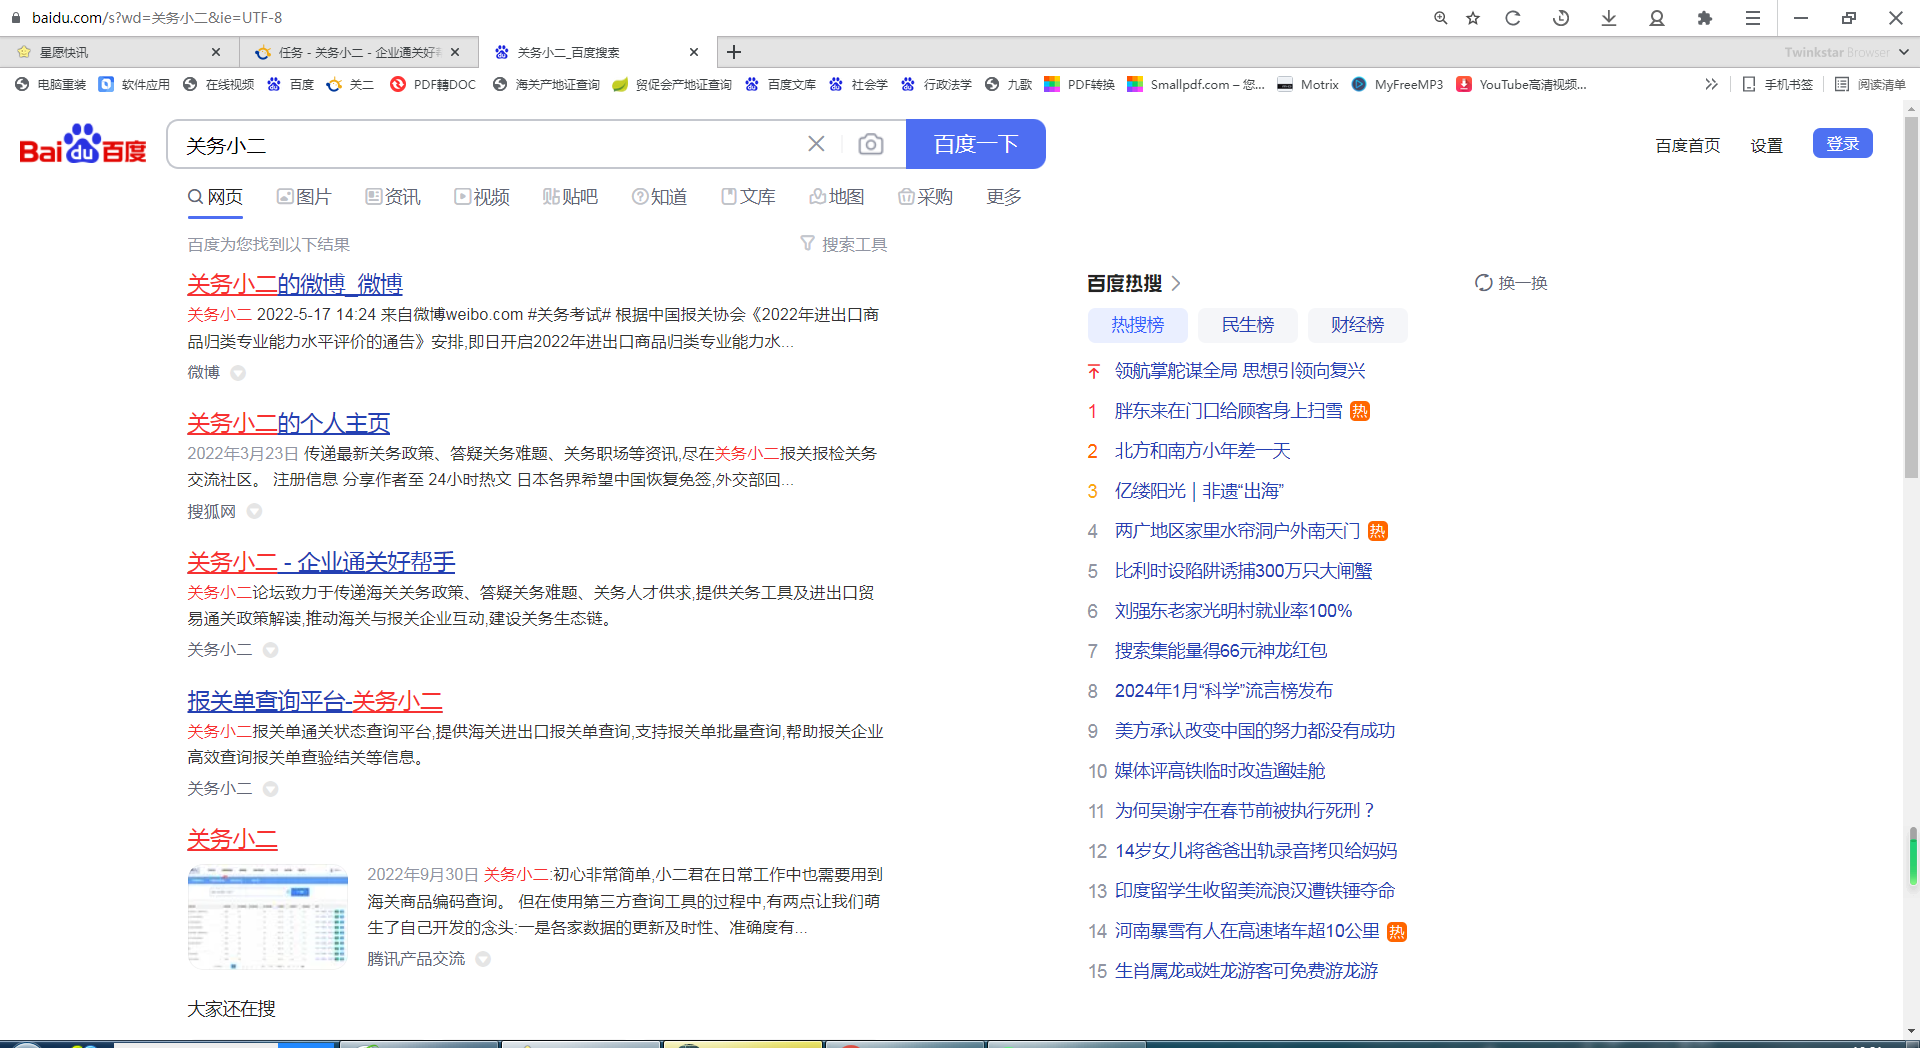Select the 地图 search category
Viewport: 1920px width, 1048px height.
point(837,197)
